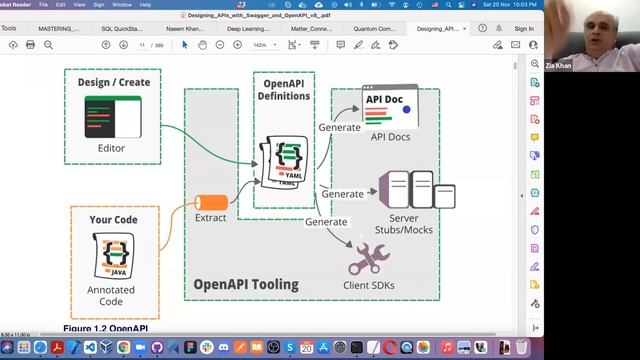The width and height of the screenshot is (640, 360).
Task: Switch to the Naeem Khan... tab
Action: pyautogui.click(x=185, y=29)
